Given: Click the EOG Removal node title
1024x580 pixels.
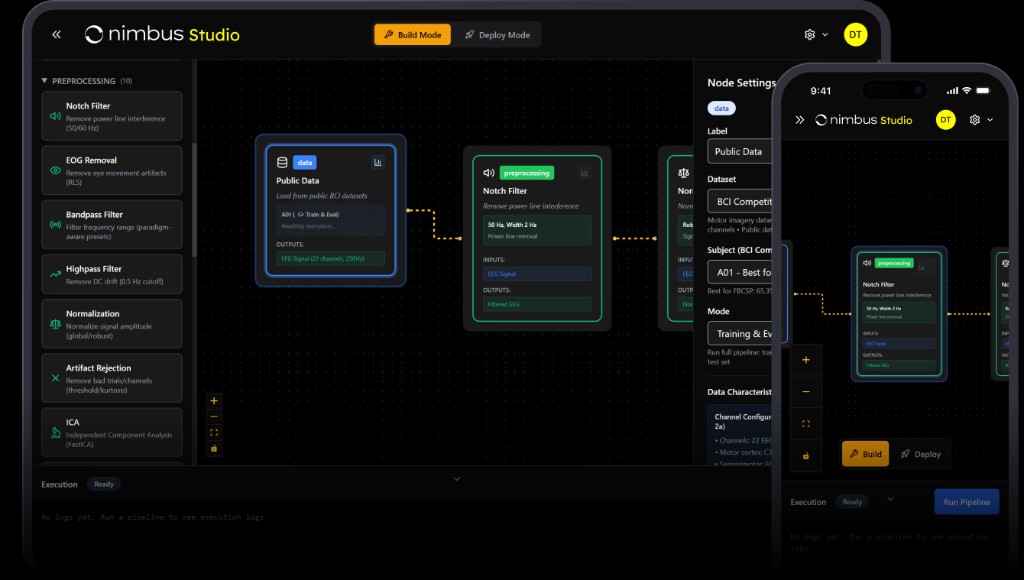Looking at the screenshot, I should coord(91,160).
